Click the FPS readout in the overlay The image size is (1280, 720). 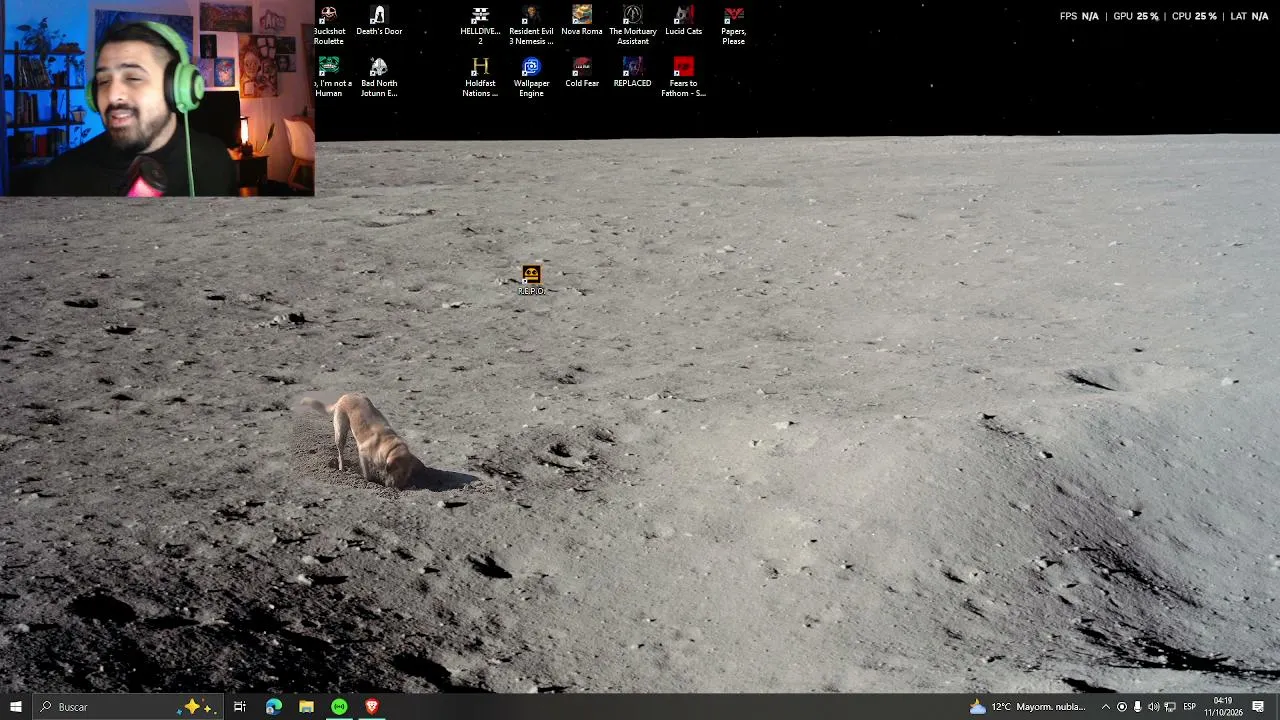[1079, 16]
